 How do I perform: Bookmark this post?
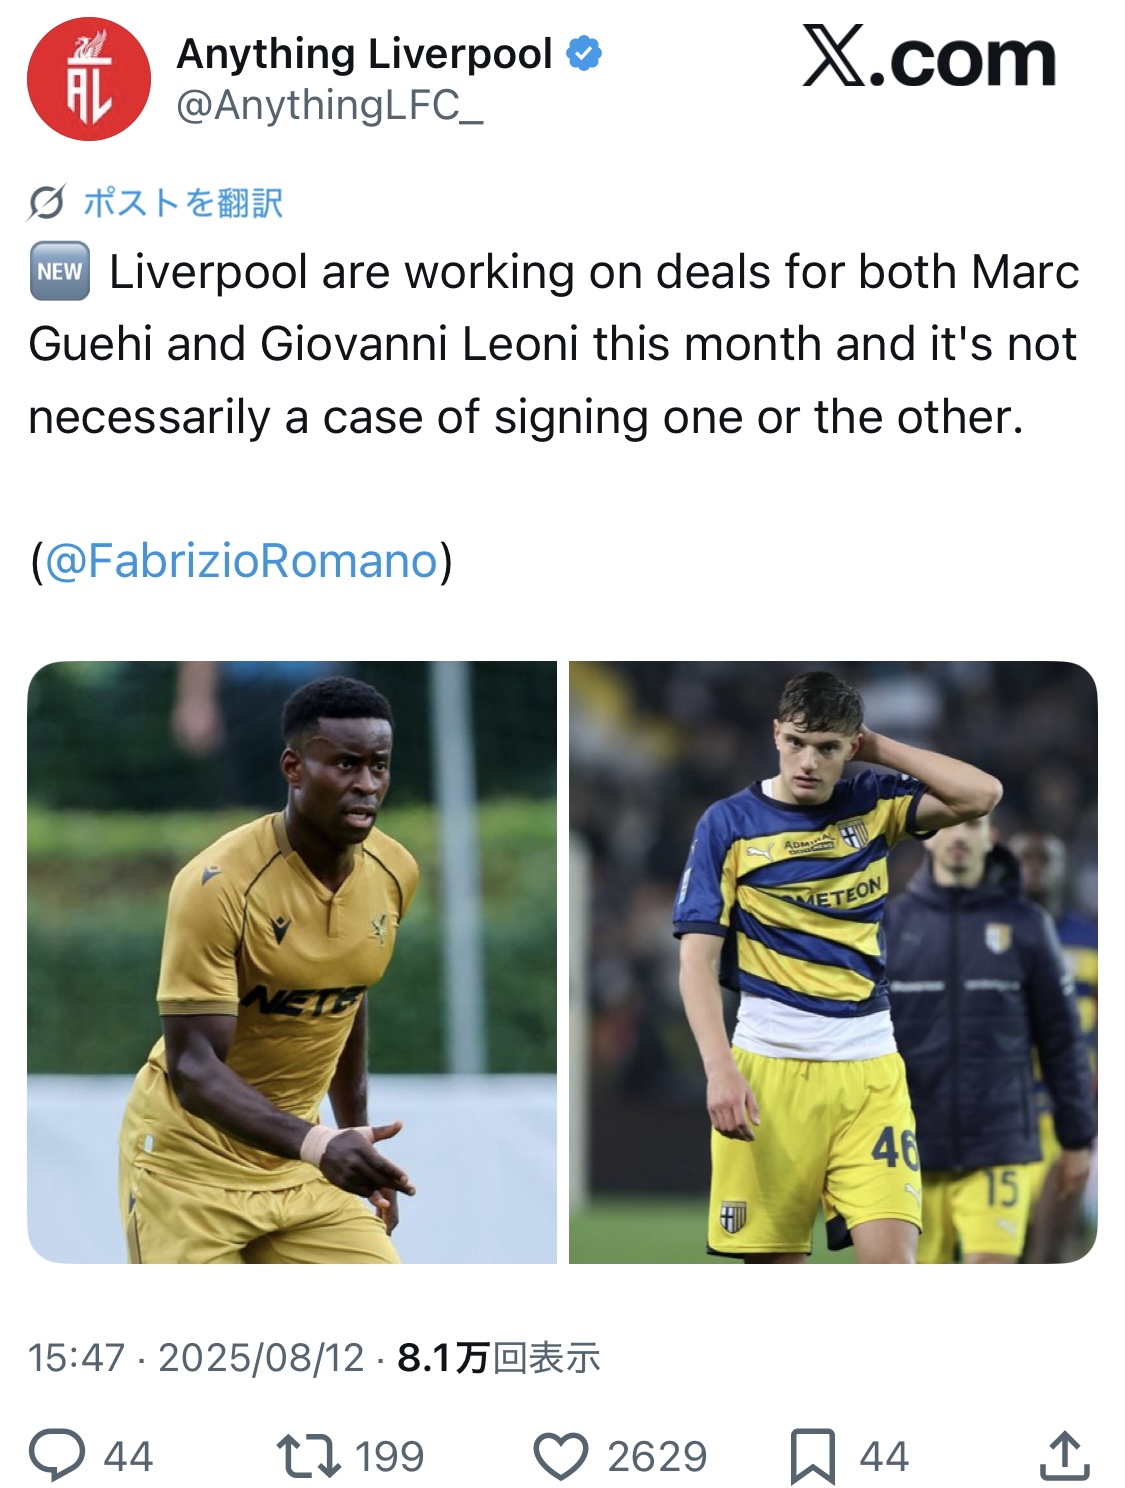coord(812,1456)
